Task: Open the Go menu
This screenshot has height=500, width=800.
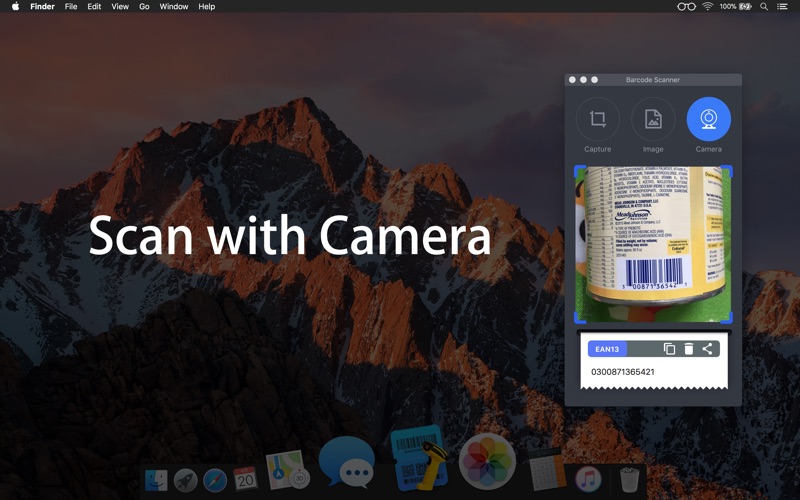Action: pos(144,7)
